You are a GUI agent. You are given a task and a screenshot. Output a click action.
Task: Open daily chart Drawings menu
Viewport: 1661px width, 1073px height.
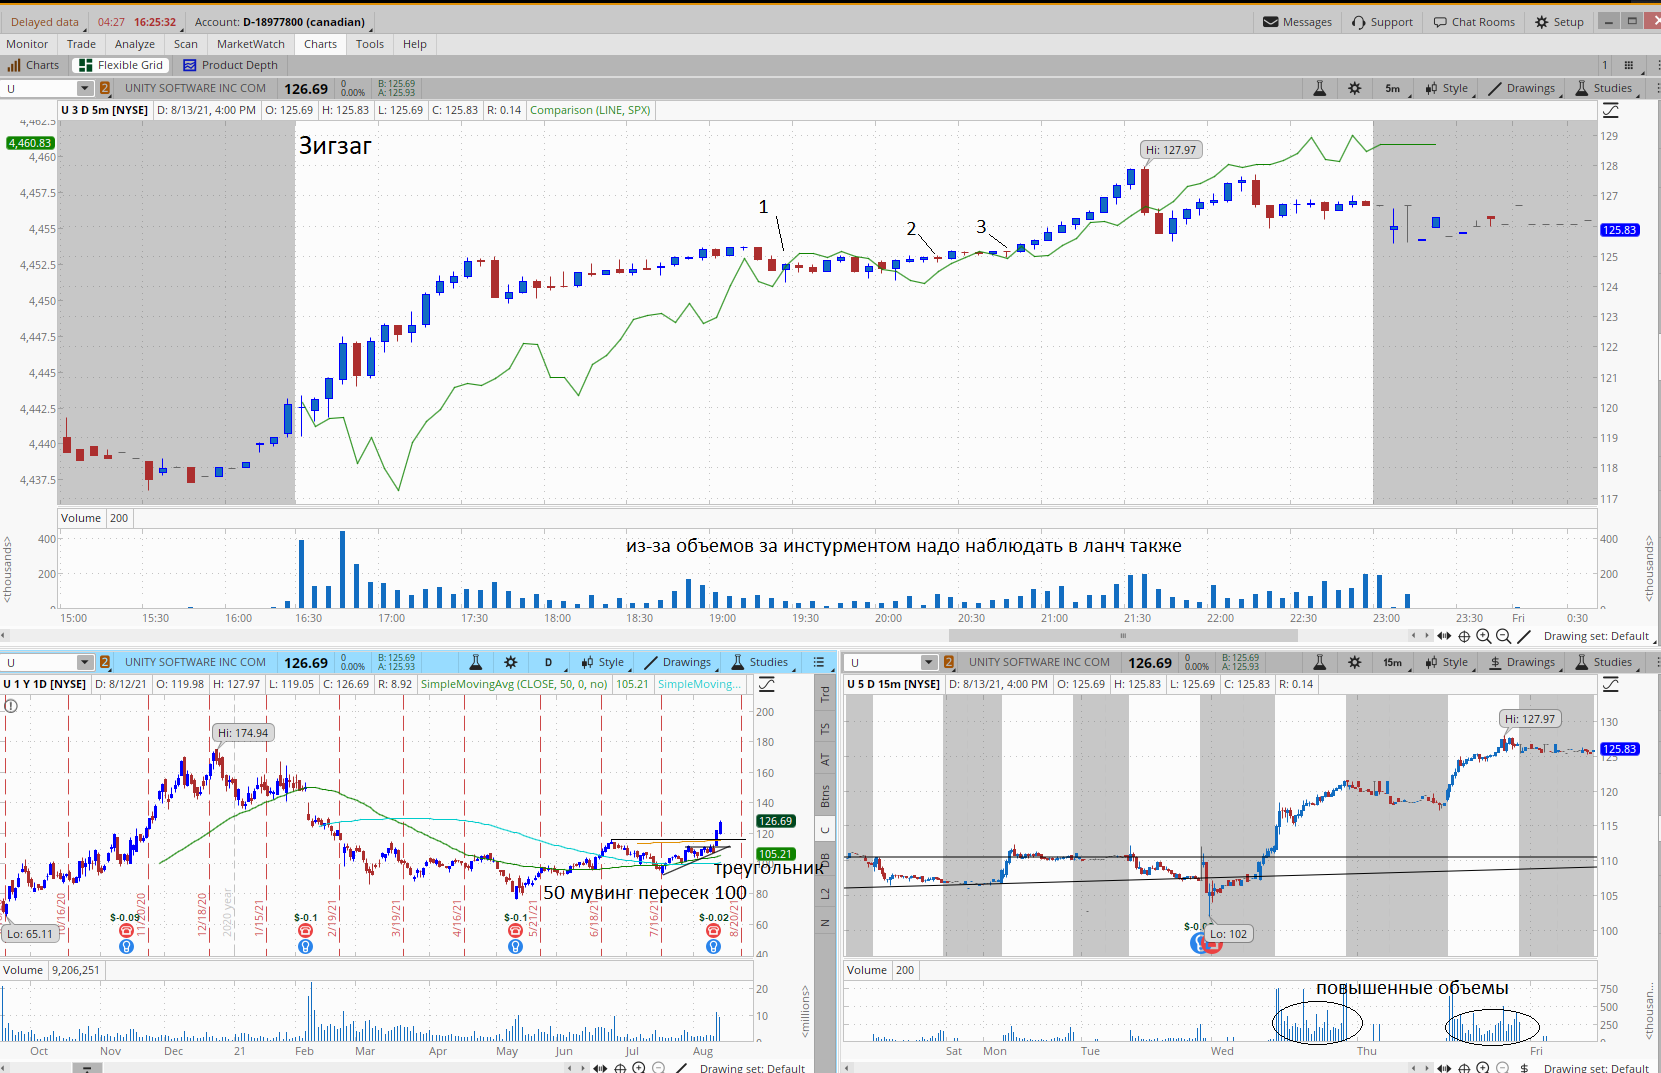(678, 662)
